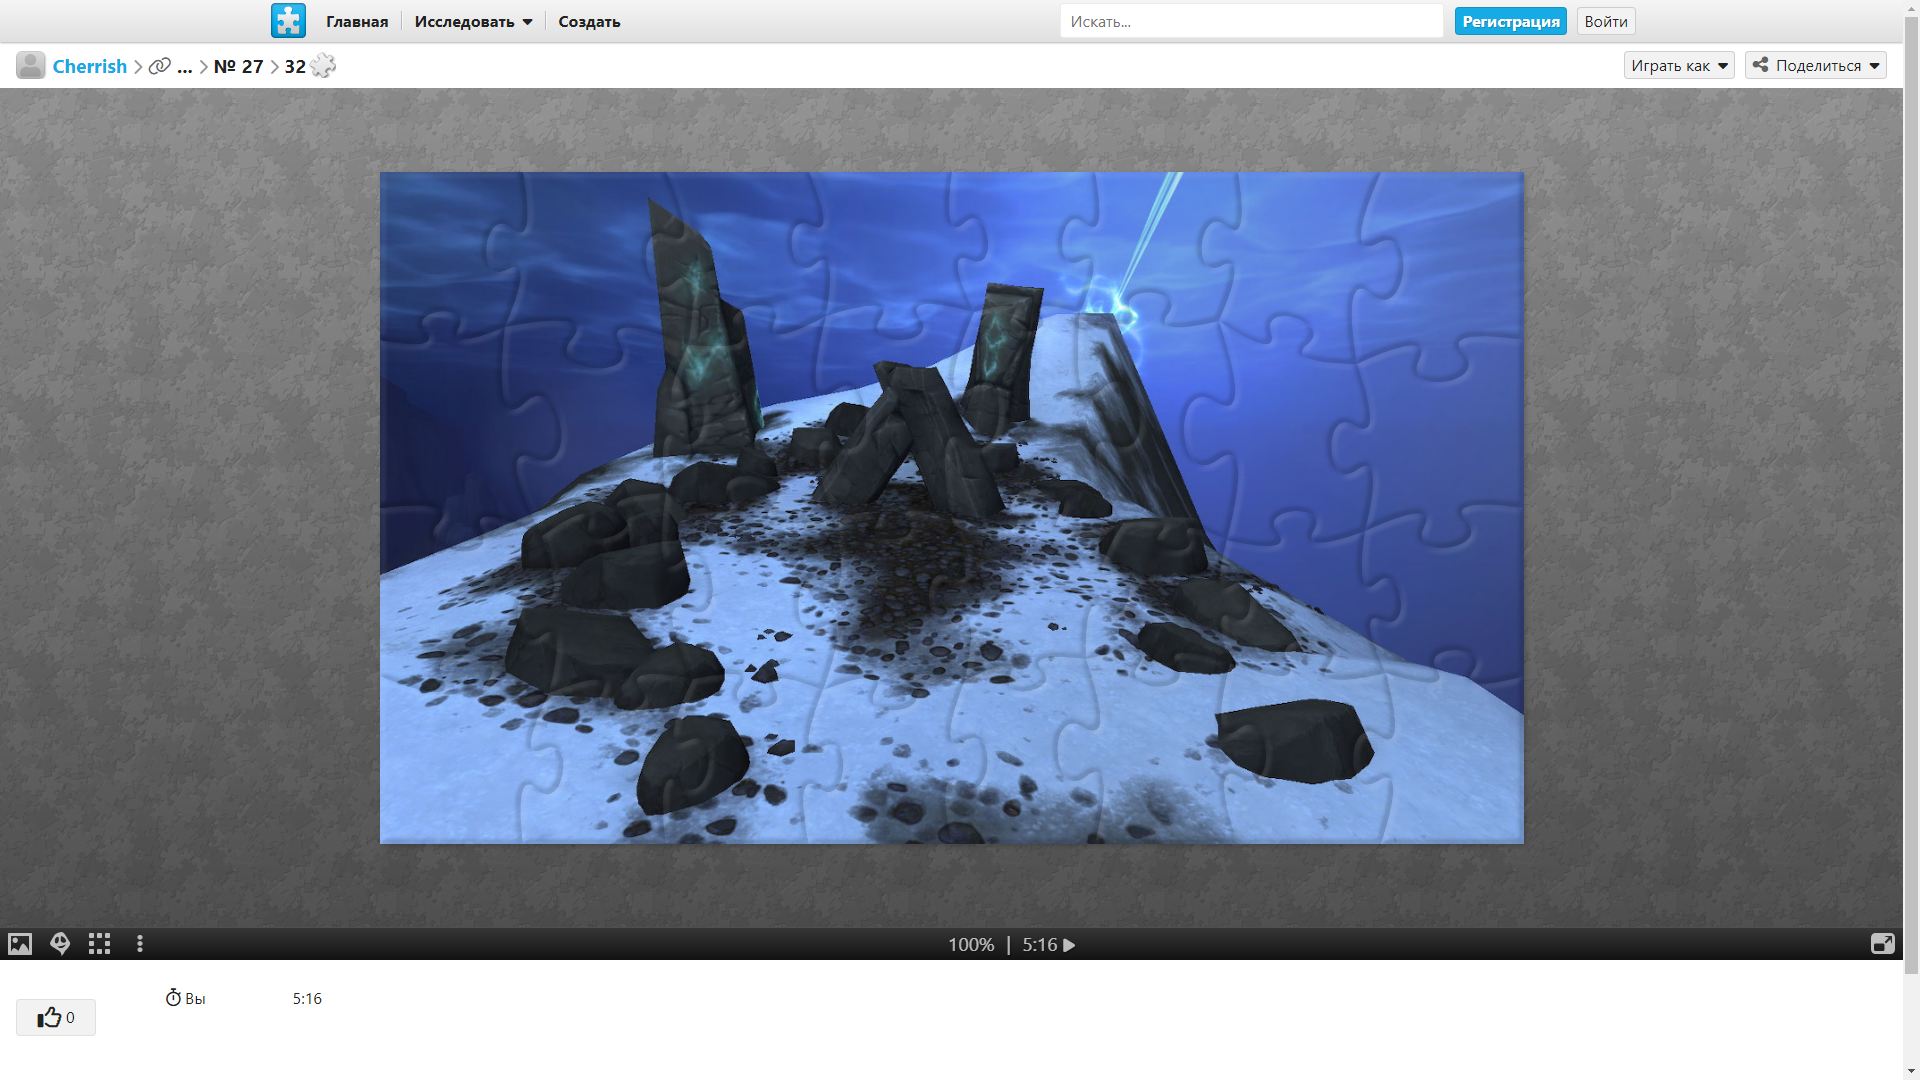Open the № 27 breadcrumb link
This screenshot has height=1080, width=1920.
pyautogui.click(x=238, y=66)
